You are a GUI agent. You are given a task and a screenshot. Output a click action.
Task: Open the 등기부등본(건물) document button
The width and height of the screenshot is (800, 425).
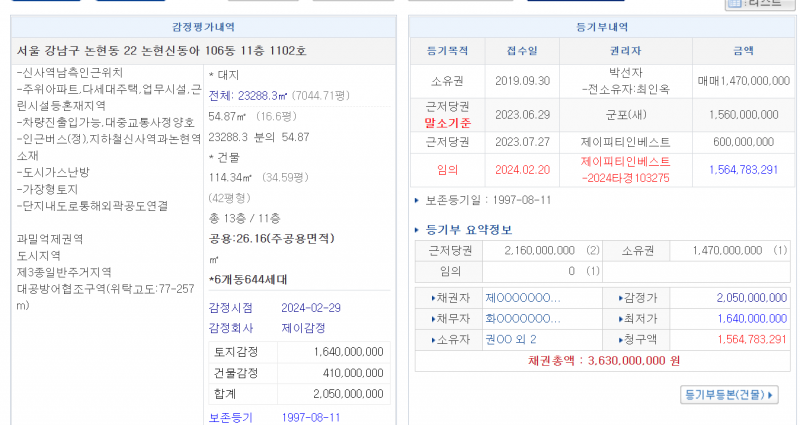tap(730, 395)
